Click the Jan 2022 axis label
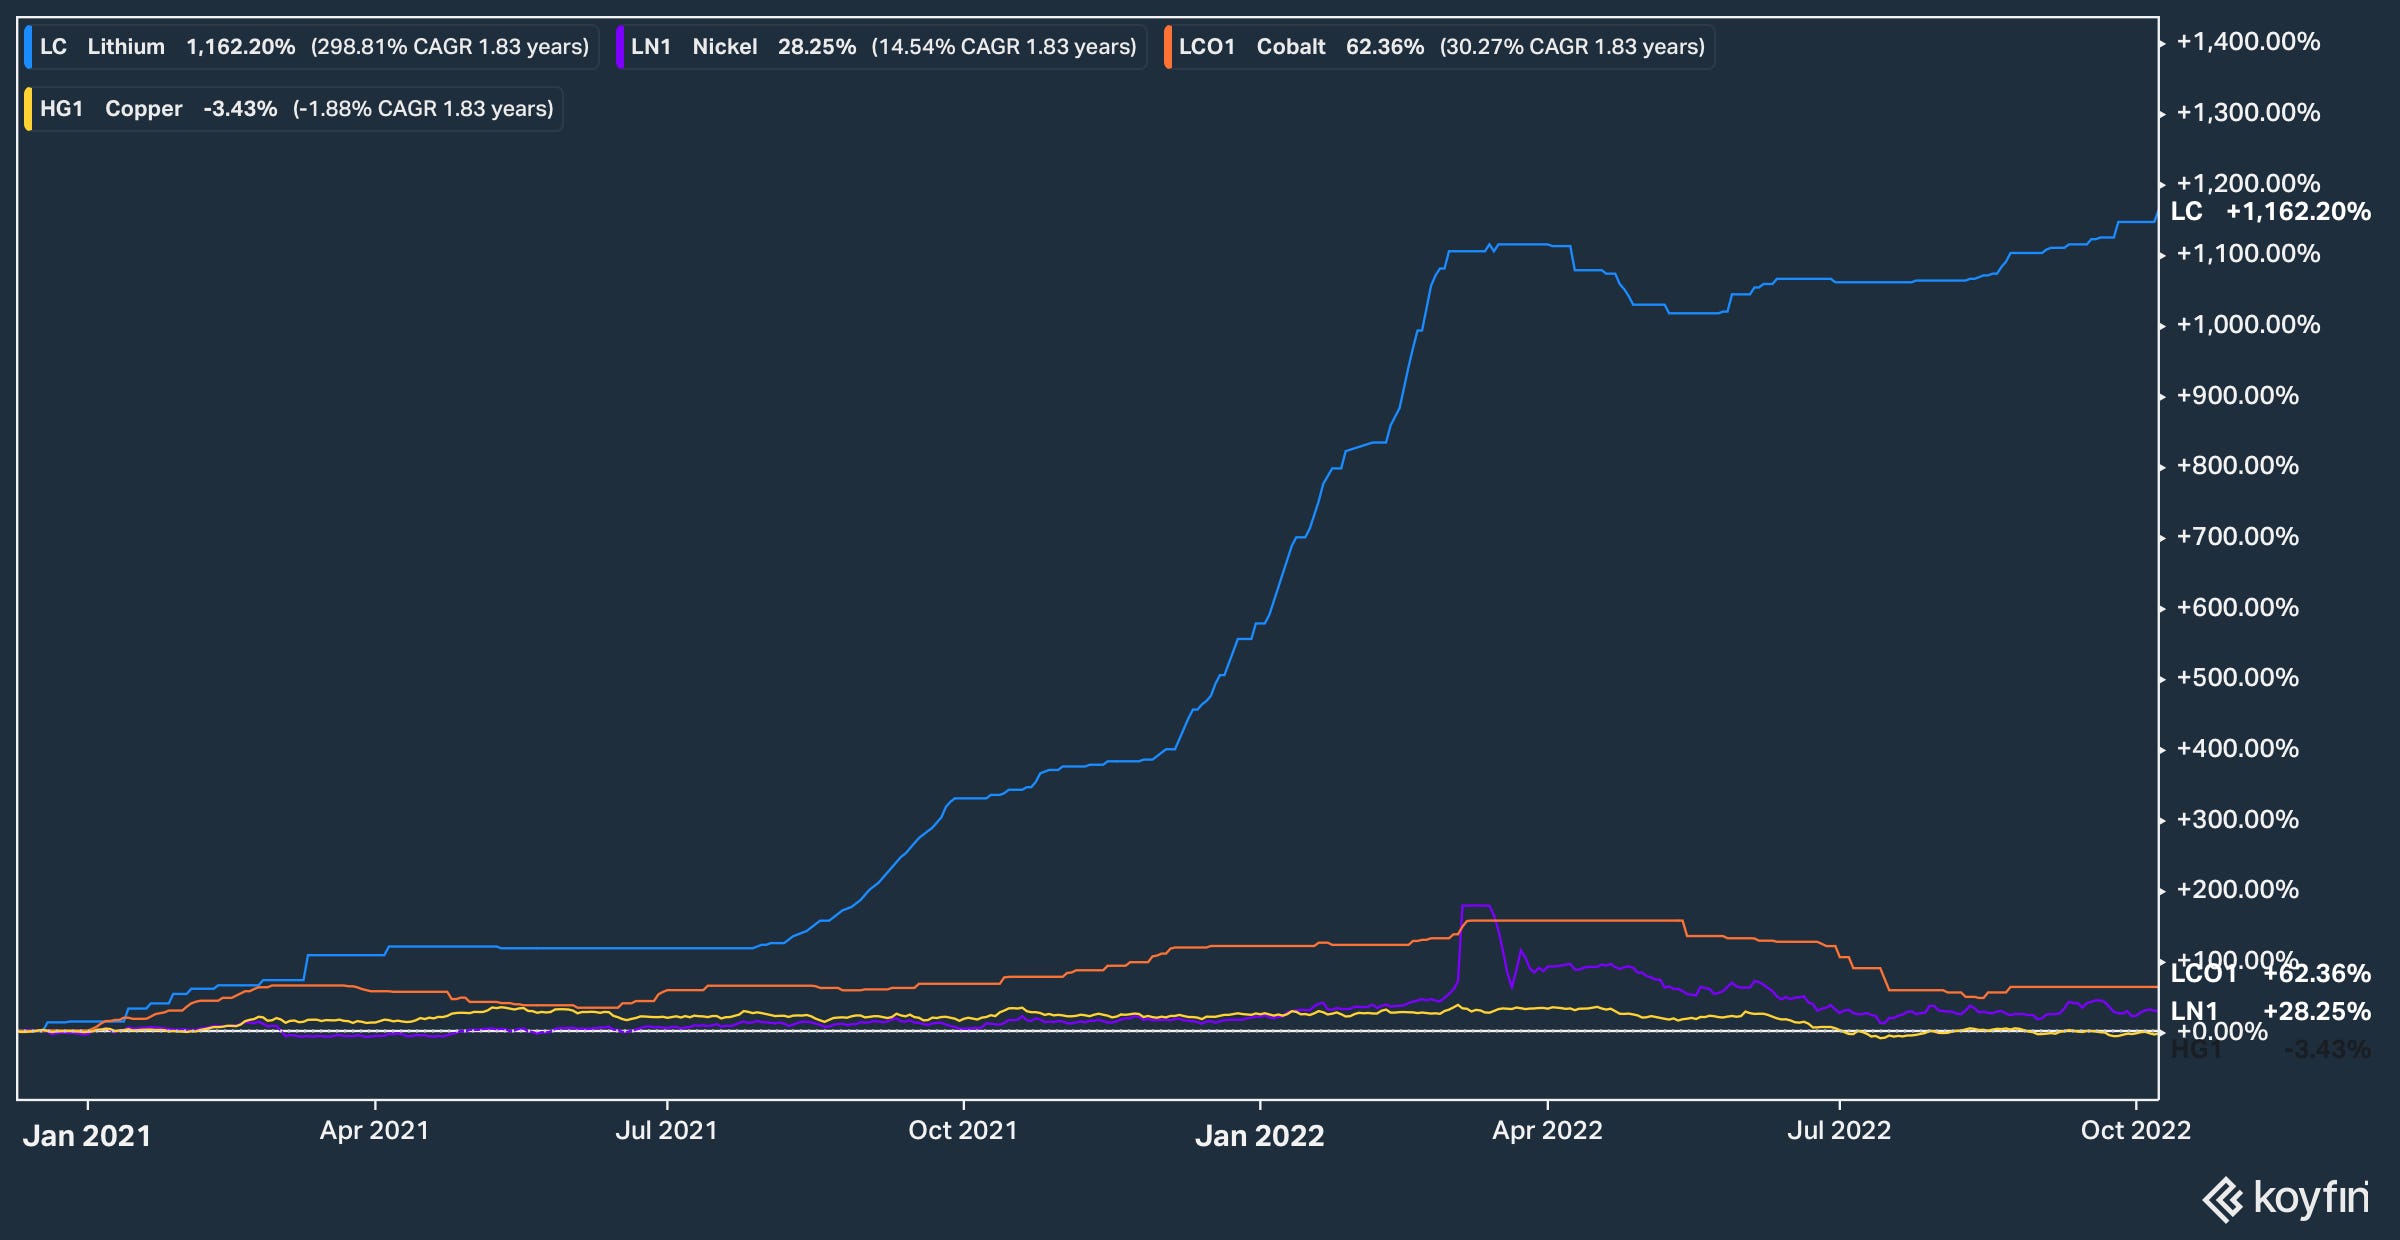This screenshot has width=2400, height=1240. (1260, 1136)
